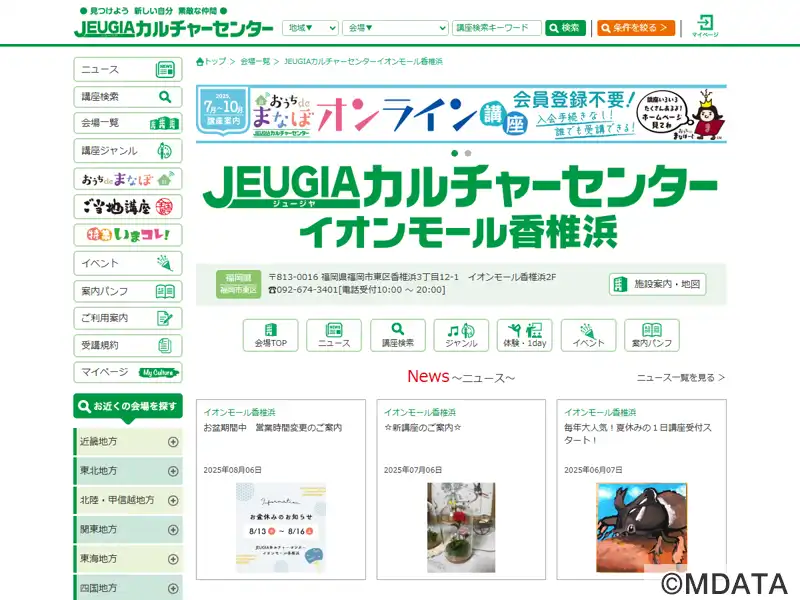This screenshot has width=800, height=600.
Task: Click the オンライン講座 promotional banner
Action: coord(461,114)
